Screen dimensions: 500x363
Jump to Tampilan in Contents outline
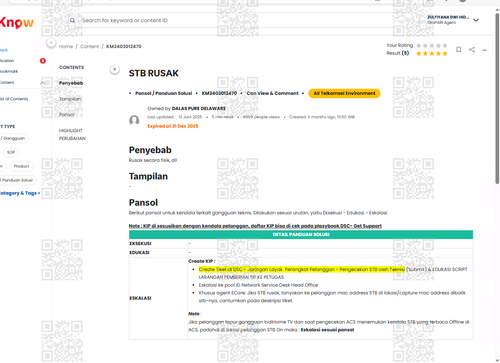(70, 99)
